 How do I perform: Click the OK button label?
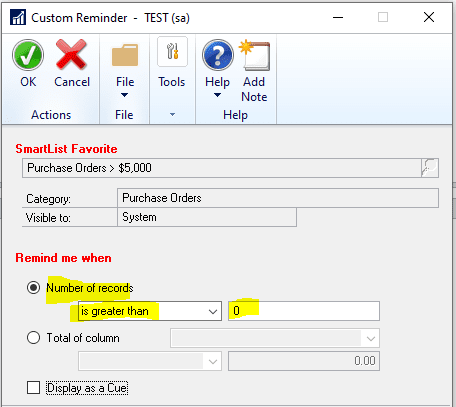(28, 82)
